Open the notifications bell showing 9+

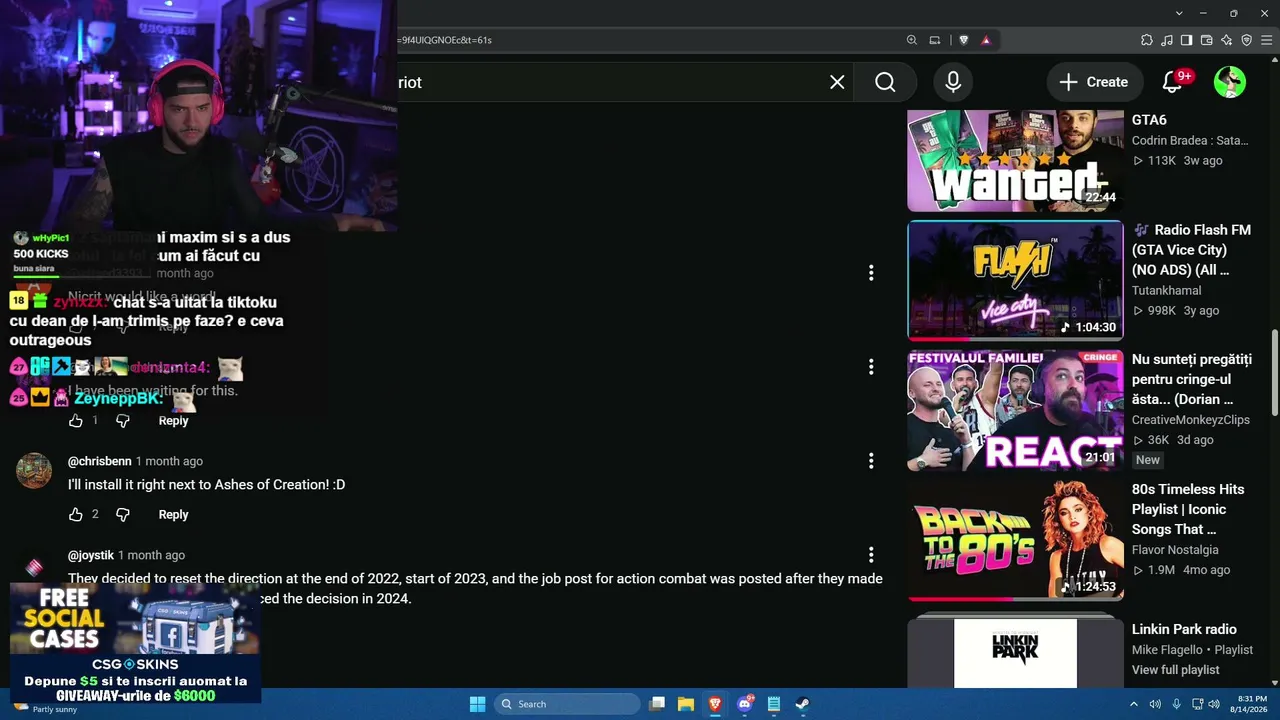pyautogui.click(x=1173, y=82)
